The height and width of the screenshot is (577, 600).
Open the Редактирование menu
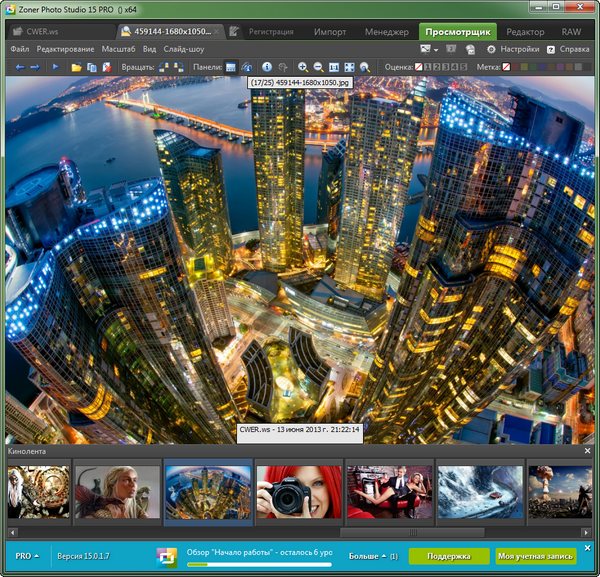point(65,49)
